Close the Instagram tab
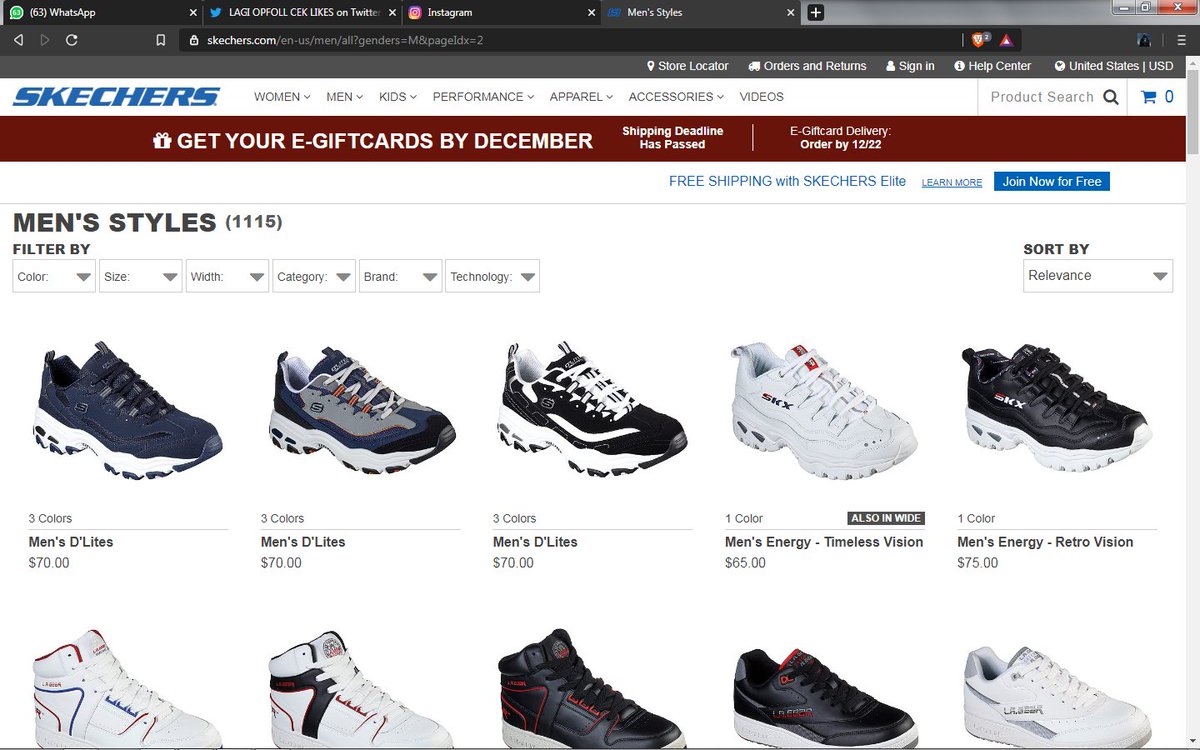Image resolution: width=1200 pixels, height=750 pixels. (590, 13)
